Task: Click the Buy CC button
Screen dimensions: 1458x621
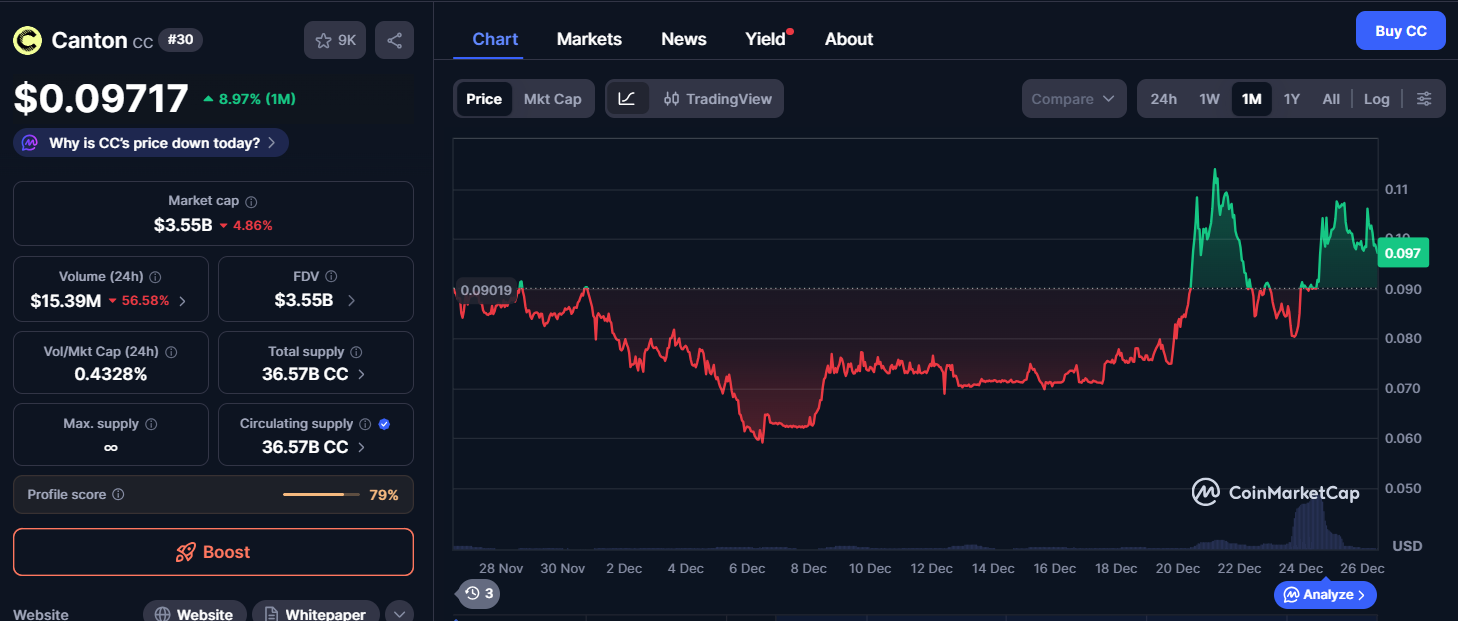Action: click(x=1400, y=31)
